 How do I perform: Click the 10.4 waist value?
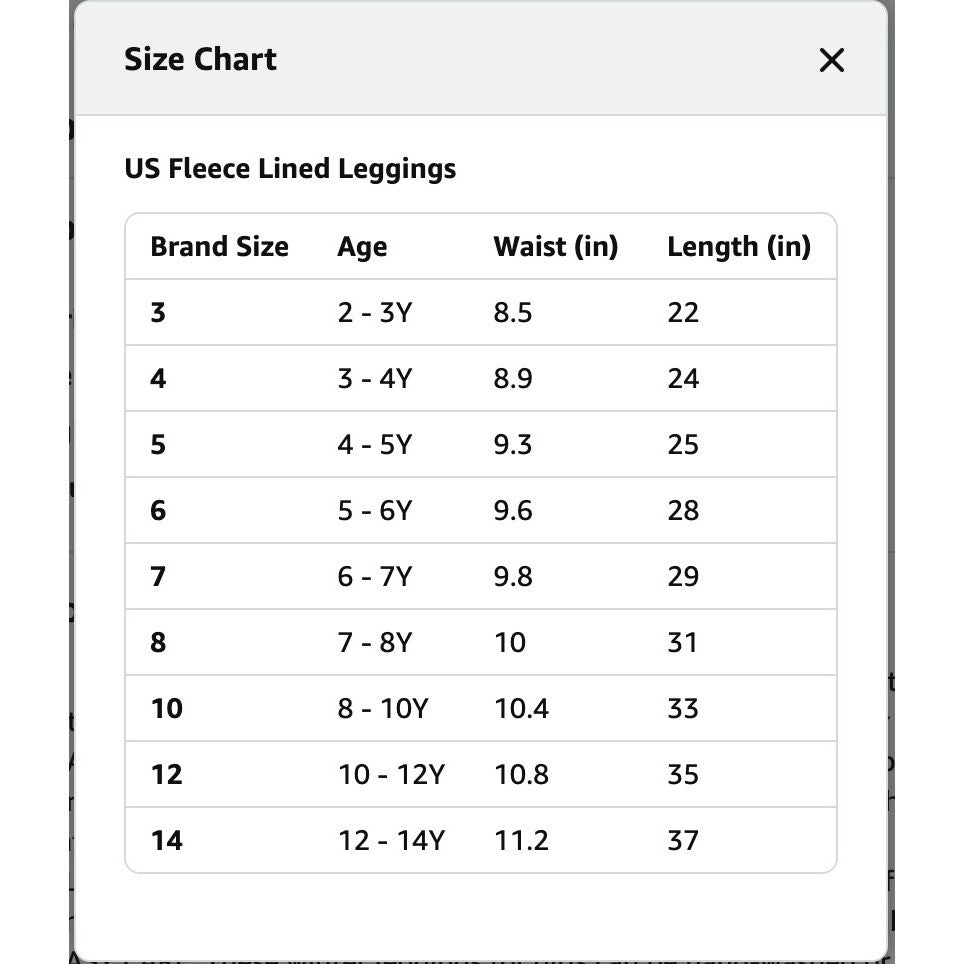[521, 708]
